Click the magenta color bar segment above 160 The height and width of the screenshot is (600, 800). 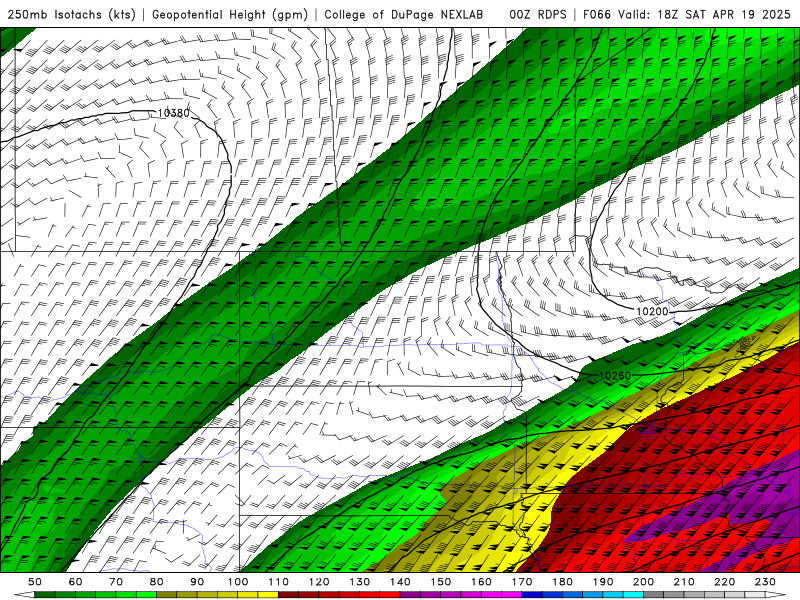click(x=491, y=595)
